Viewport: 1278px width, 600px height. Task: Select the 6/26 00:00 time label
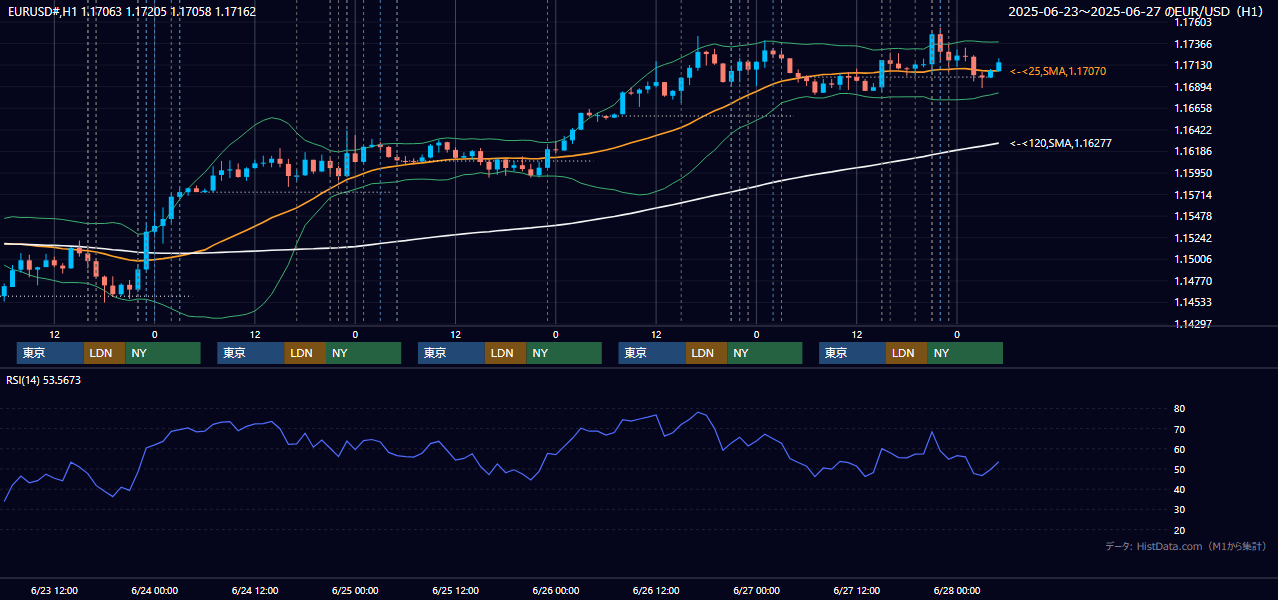(556, 590)
